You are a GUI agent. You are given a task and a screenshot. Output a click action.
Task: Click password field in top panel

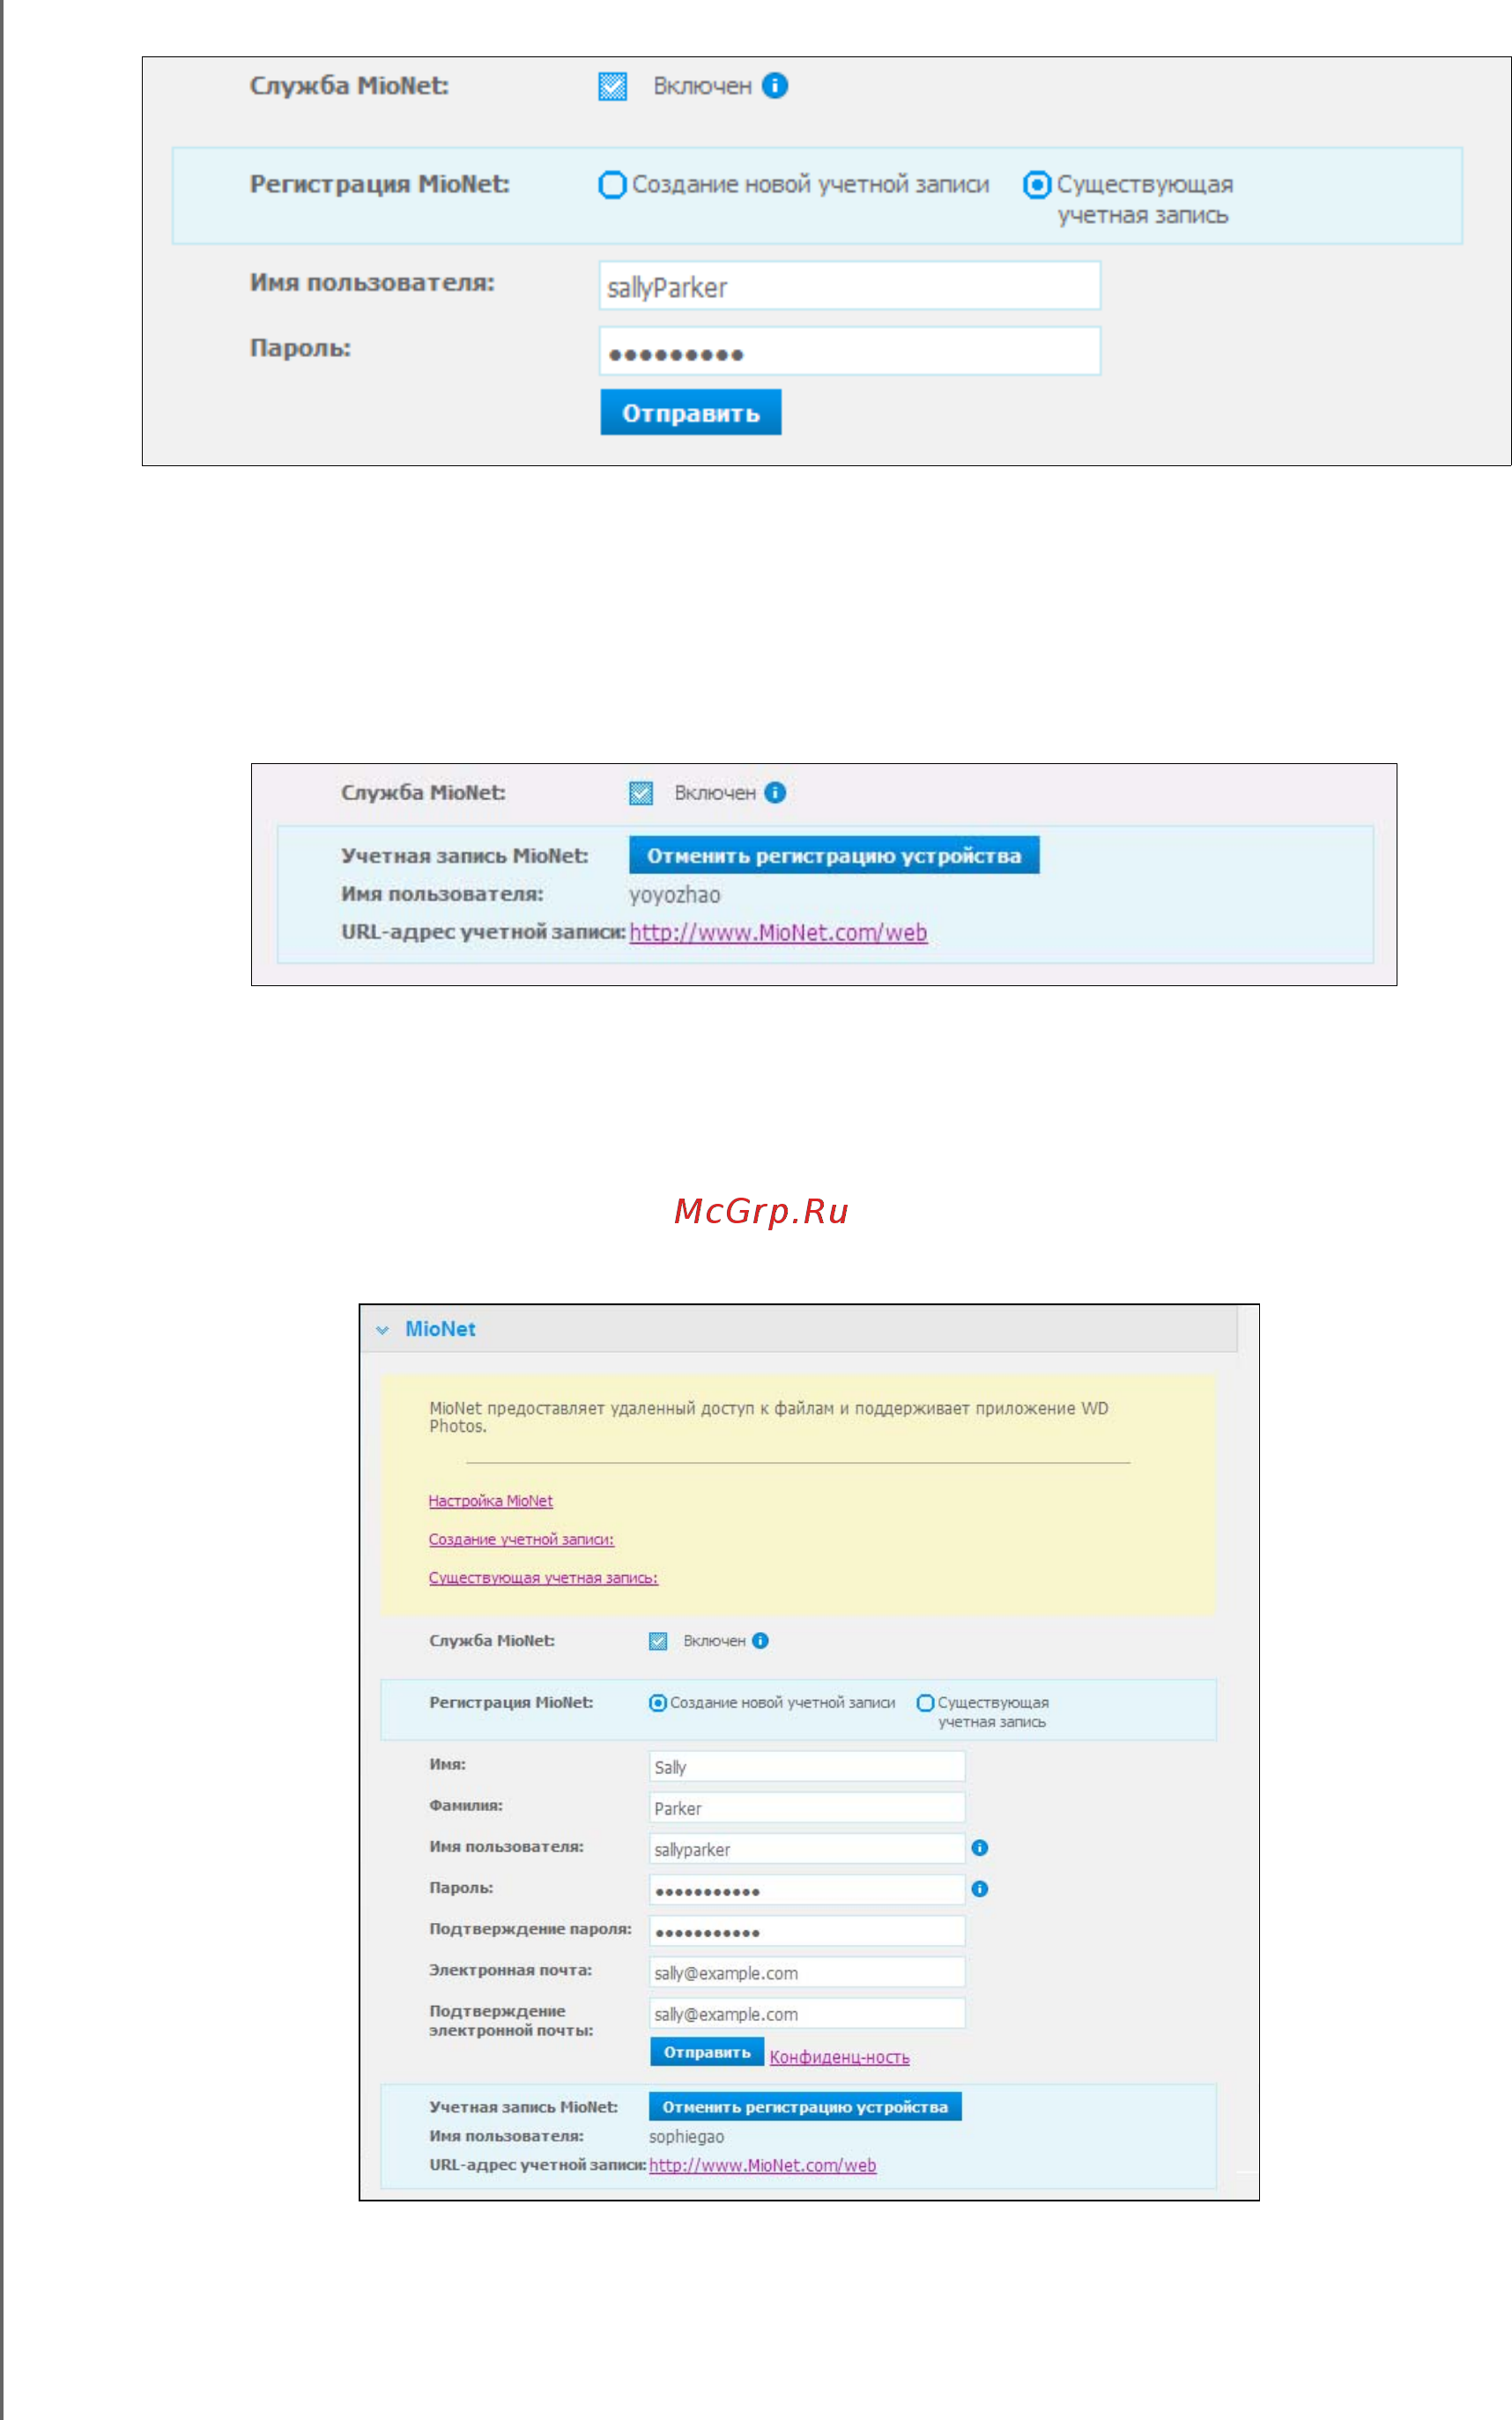pyautogui.click(x=850, y=351)
